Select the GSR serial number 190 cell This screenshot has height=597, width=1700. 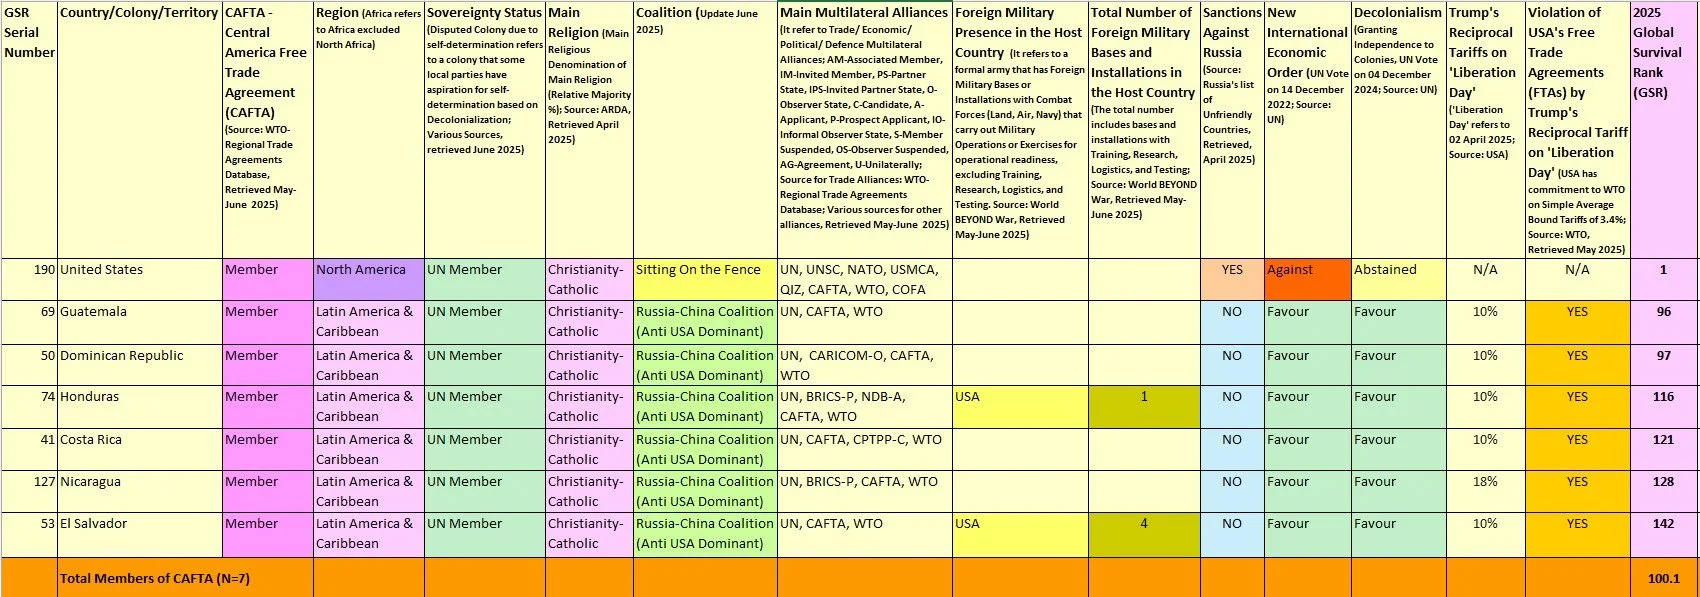tap(29, 279)
